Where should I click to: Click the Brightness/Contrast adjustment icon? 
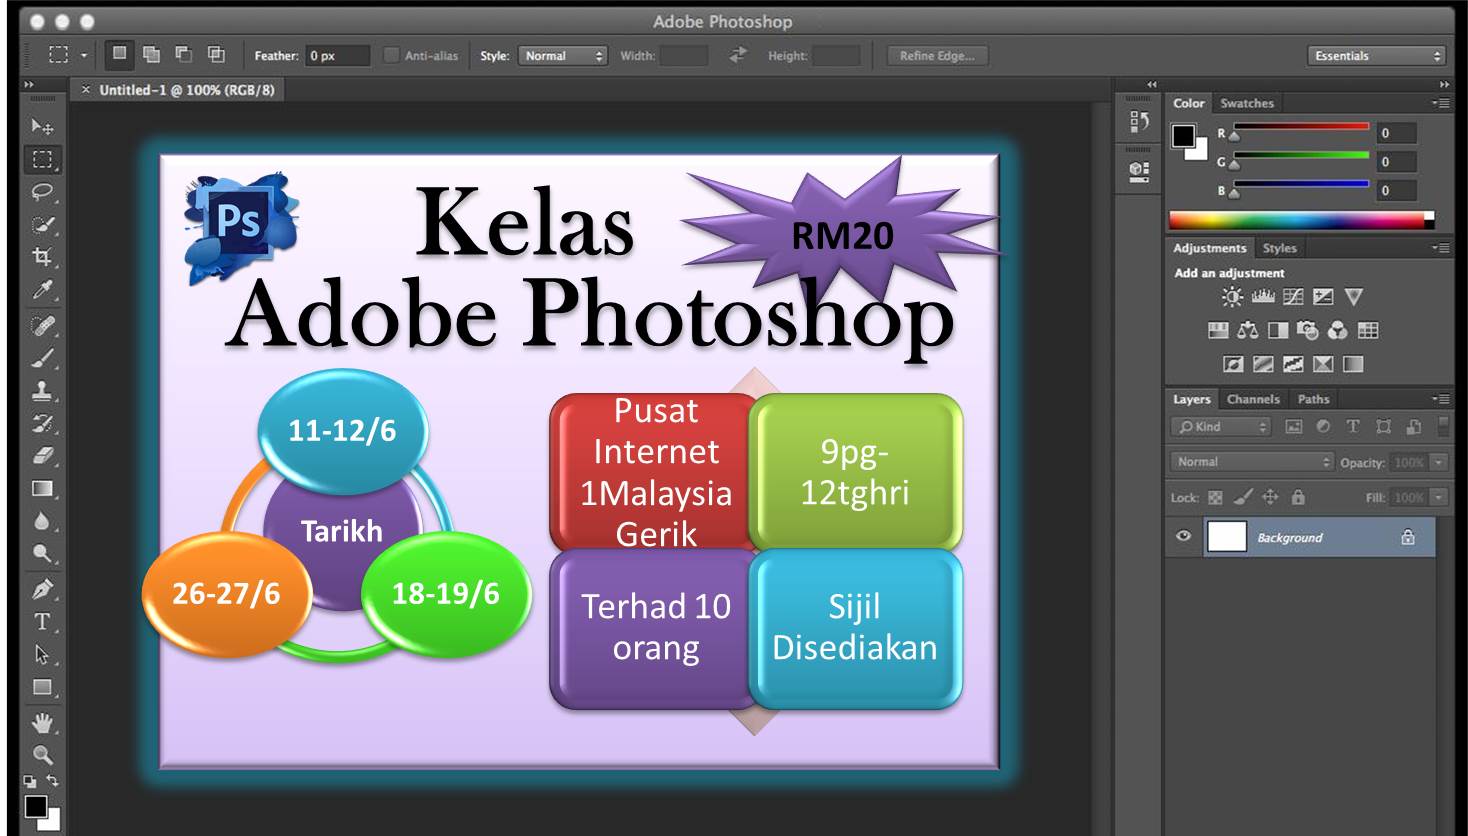pyautogui.click(x=1232, y=297)
